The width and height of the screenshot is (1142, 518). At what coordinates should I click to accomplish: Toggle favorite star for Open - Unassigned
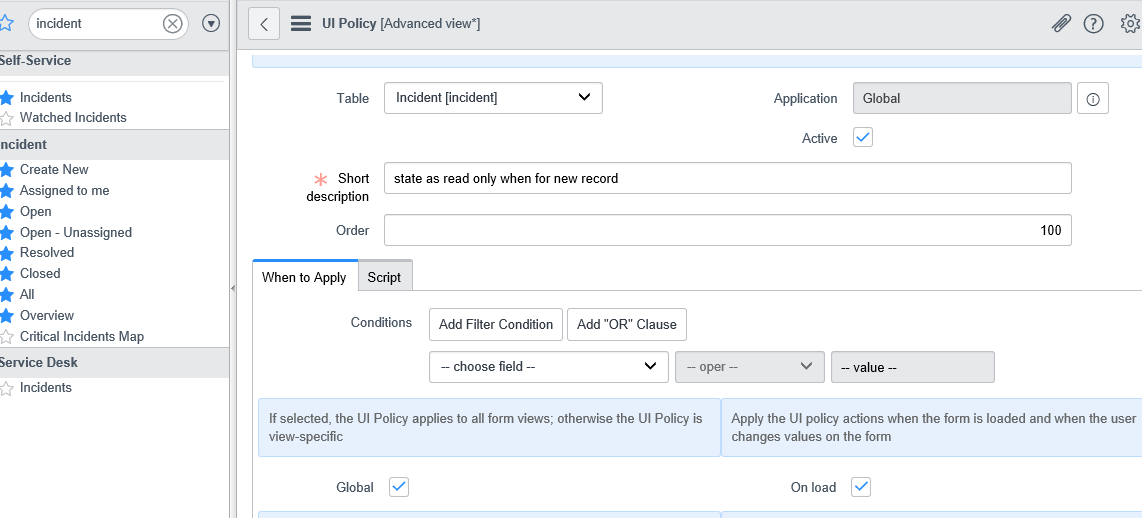[7, 233]
